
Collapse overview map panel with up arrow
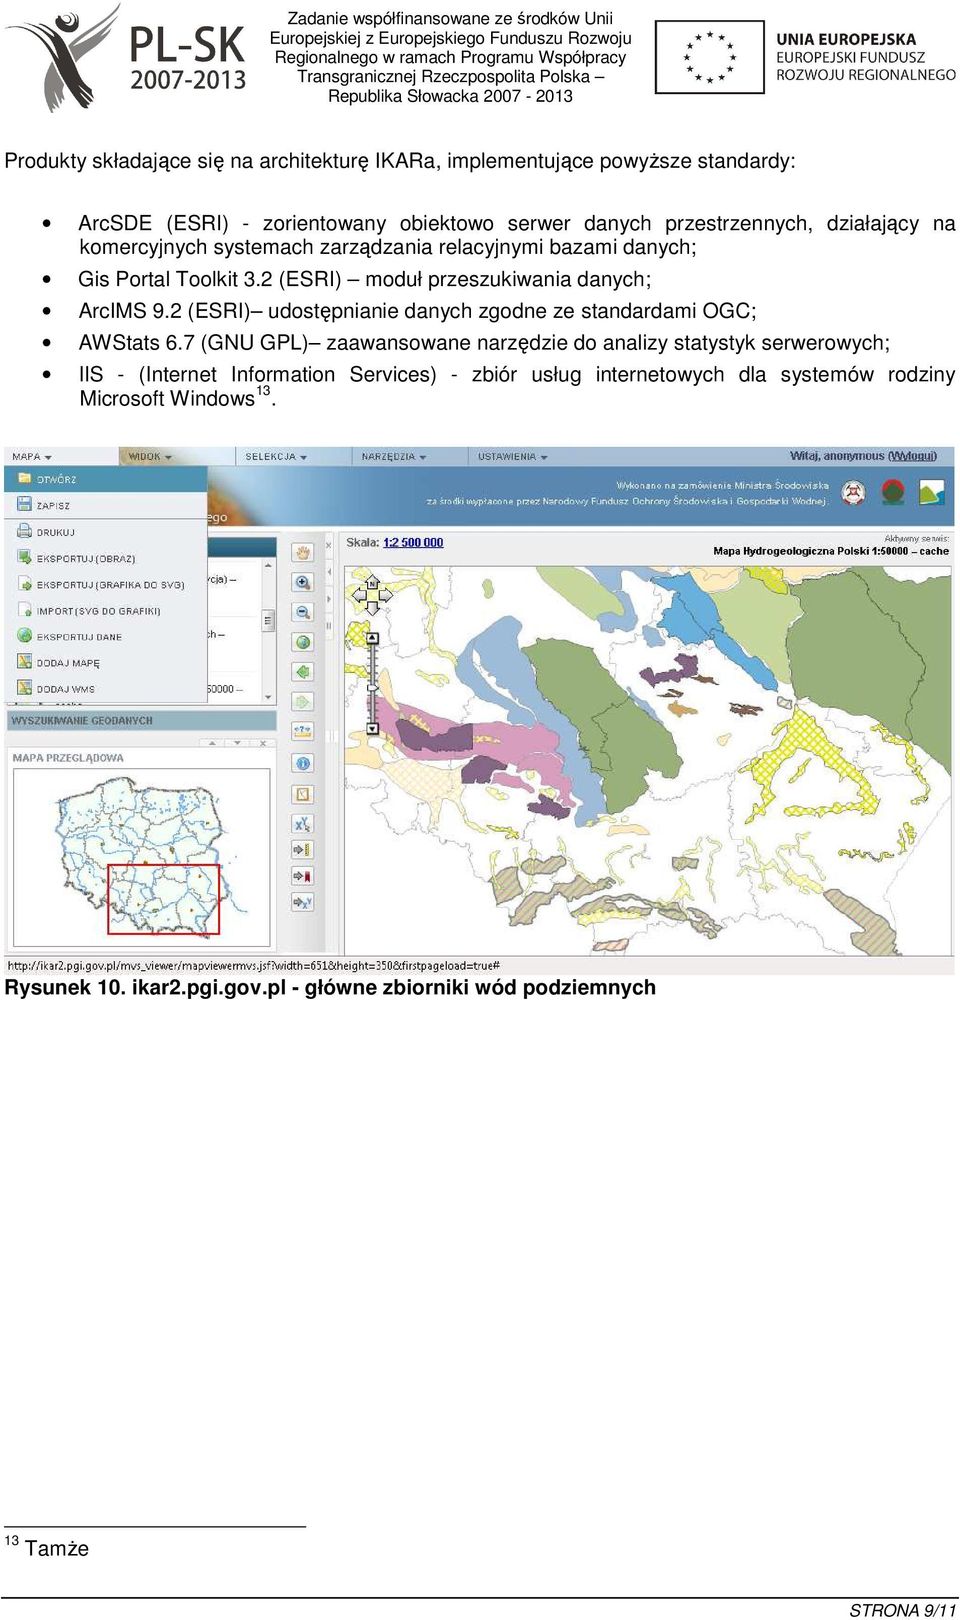pos(212,743)
